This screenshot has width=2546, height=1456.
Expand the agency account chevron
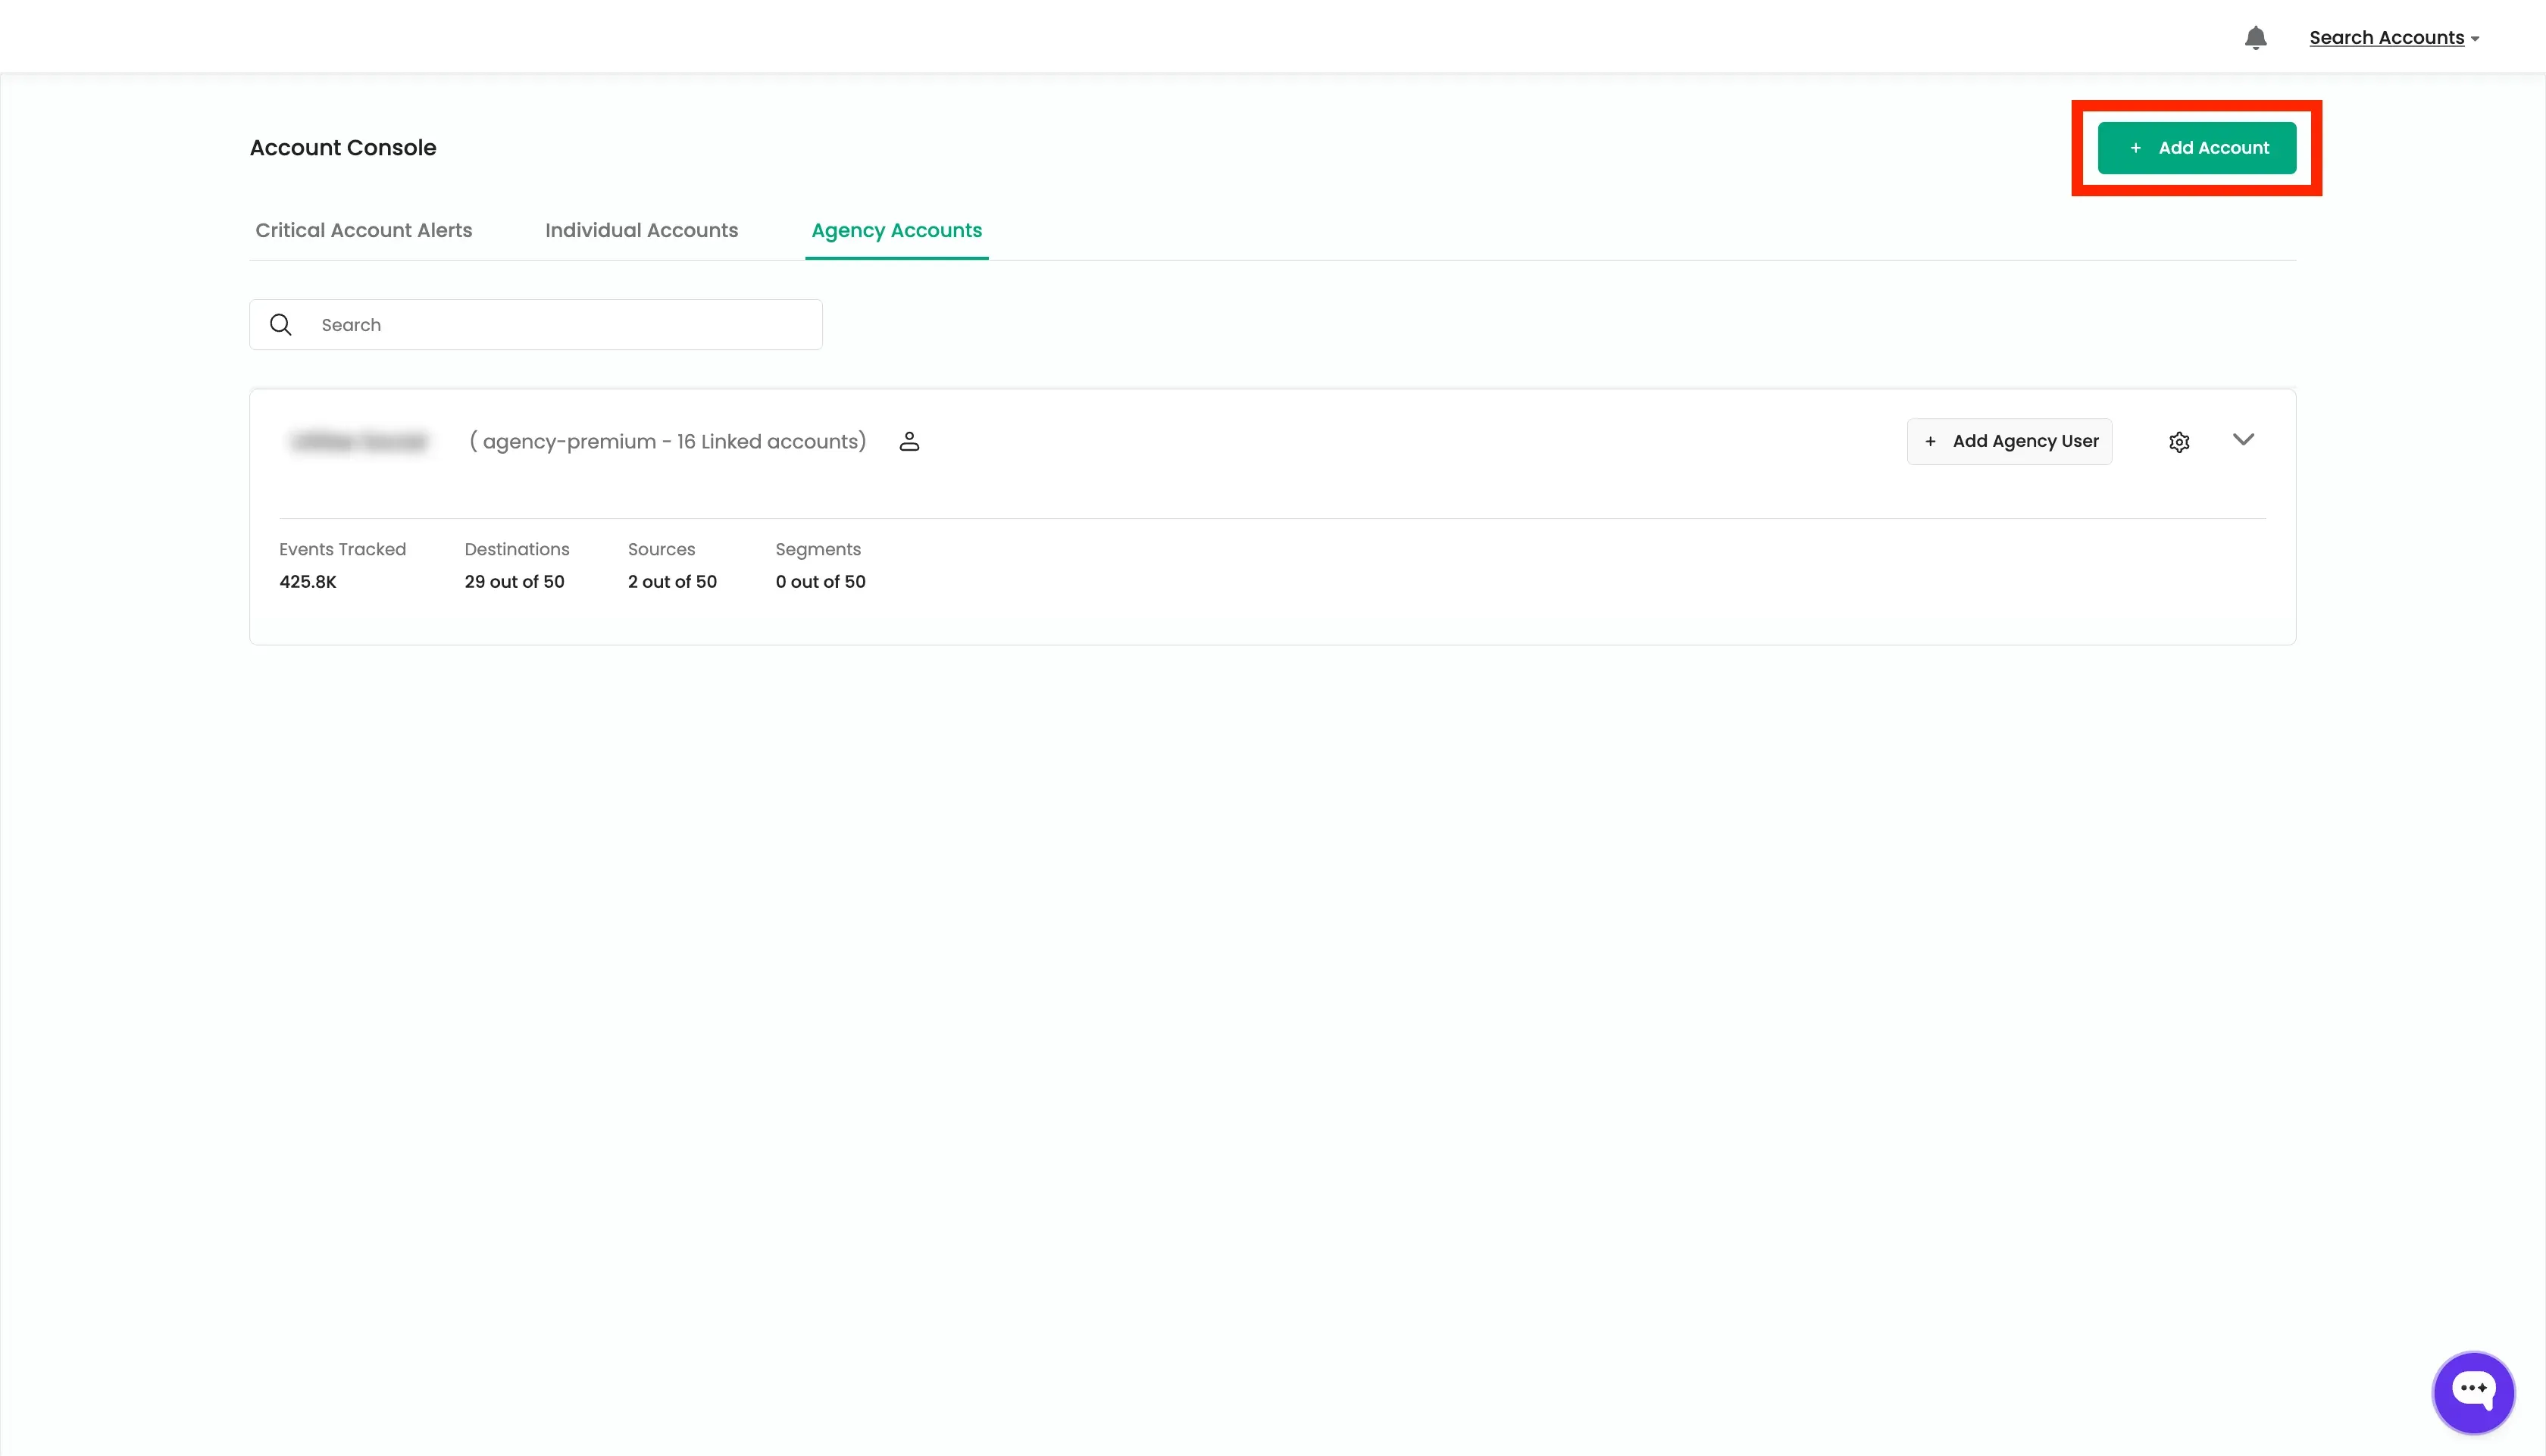(2243, 440)
